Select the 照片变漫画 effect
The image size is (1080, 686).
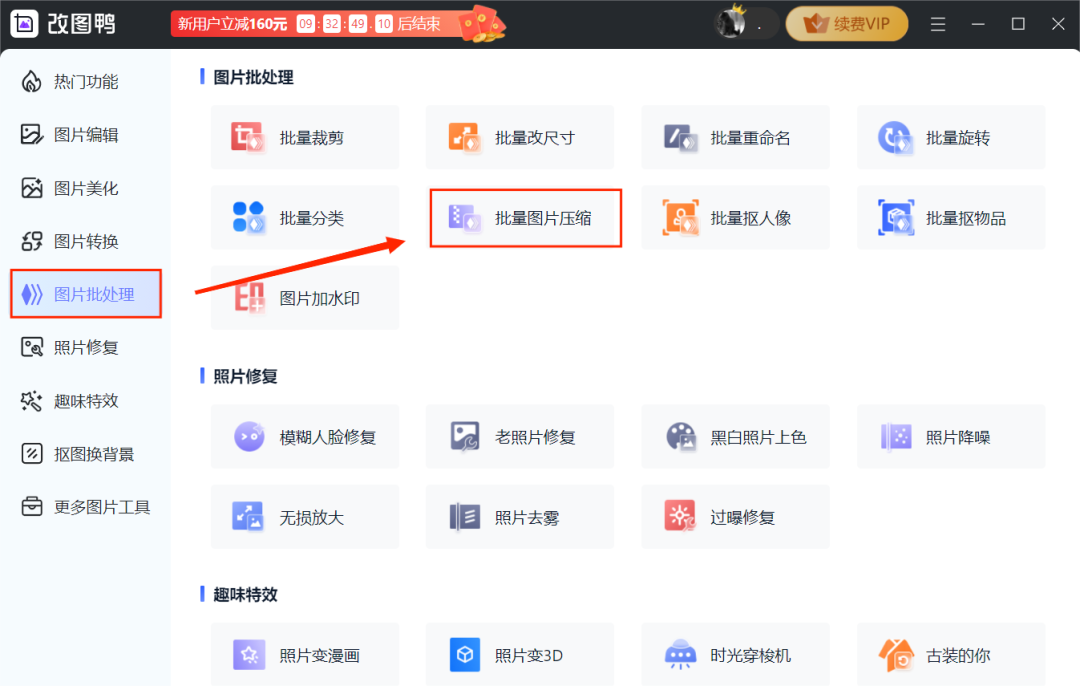point(304,654)
